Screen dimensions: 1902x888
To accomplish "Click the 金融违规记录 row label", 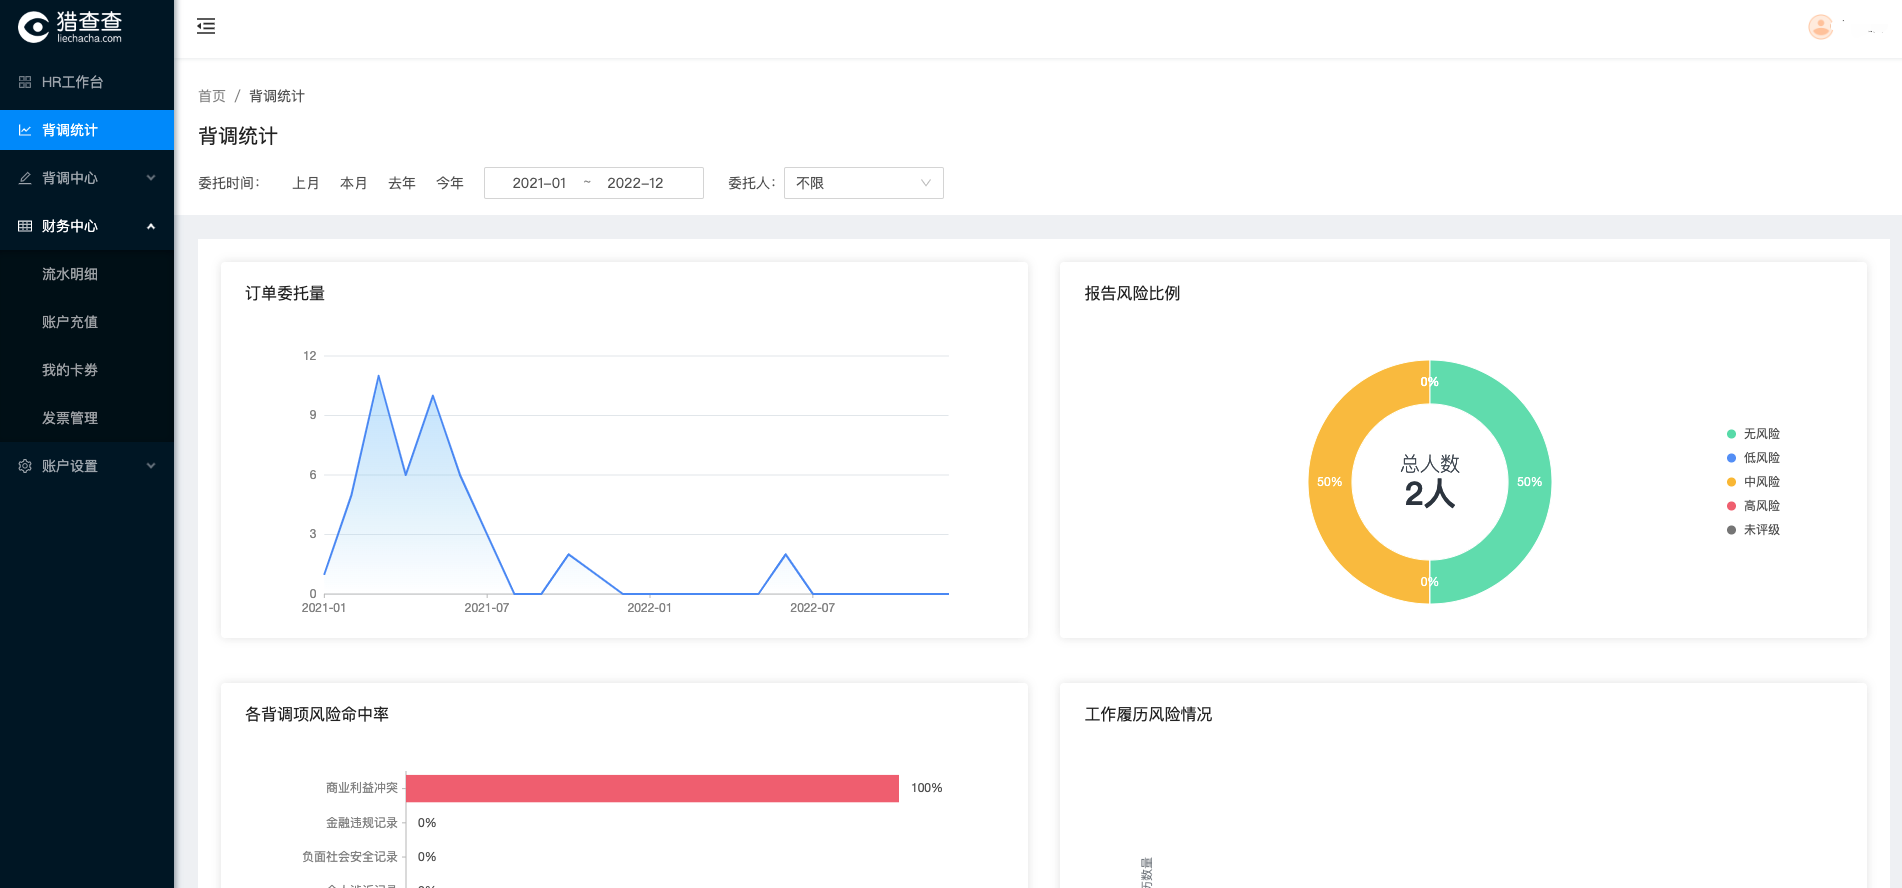I will [x=361, y=823].
